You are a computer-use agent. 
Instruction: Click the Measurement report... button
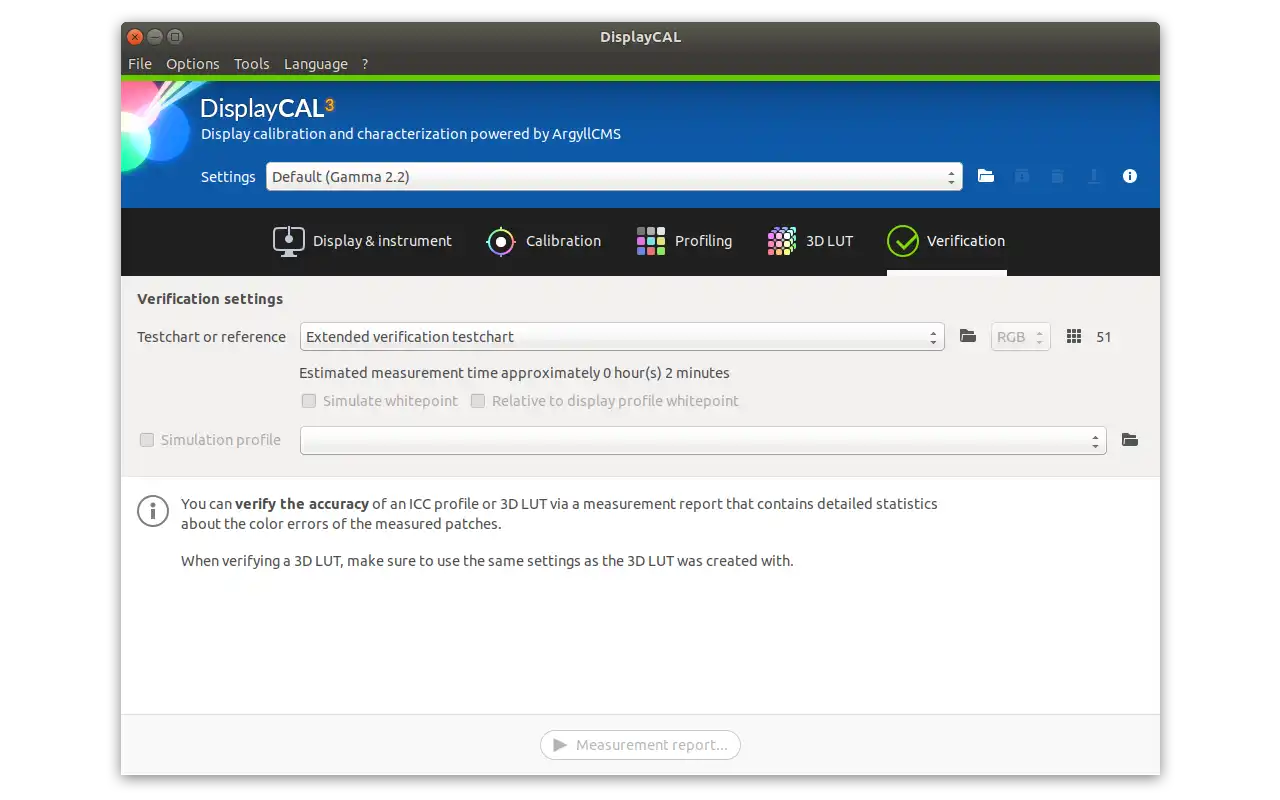(640, 745)
